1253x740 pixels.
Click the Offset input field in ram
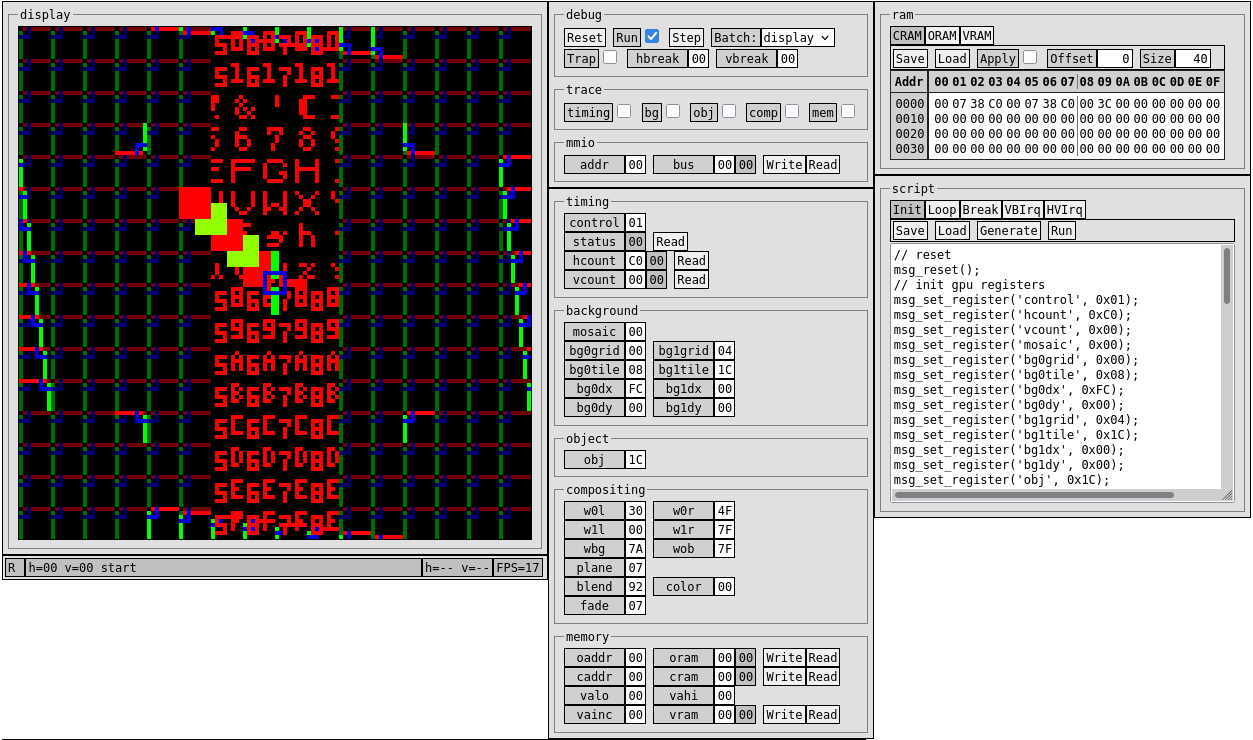pos(1114,58)
